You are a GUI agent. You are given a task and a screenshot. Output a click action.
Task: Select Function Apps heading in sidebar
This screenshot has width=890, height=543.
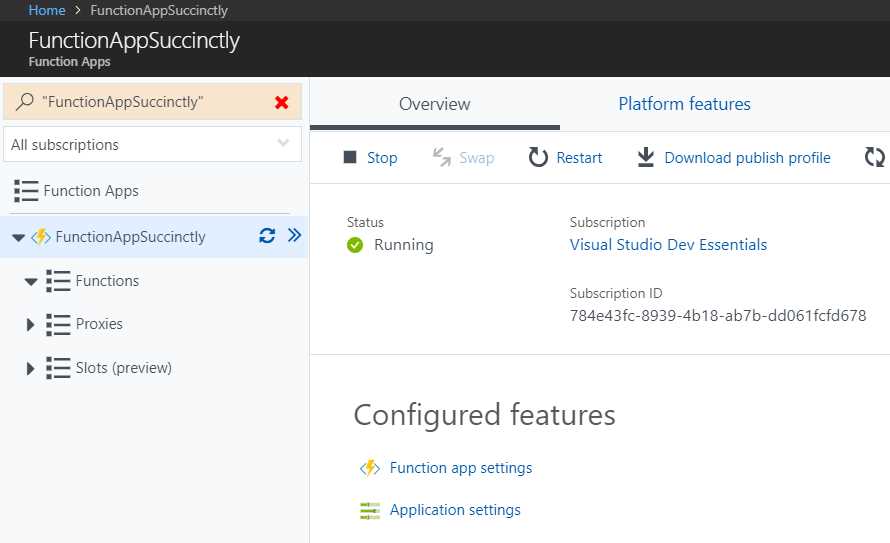tap(91, 191)
